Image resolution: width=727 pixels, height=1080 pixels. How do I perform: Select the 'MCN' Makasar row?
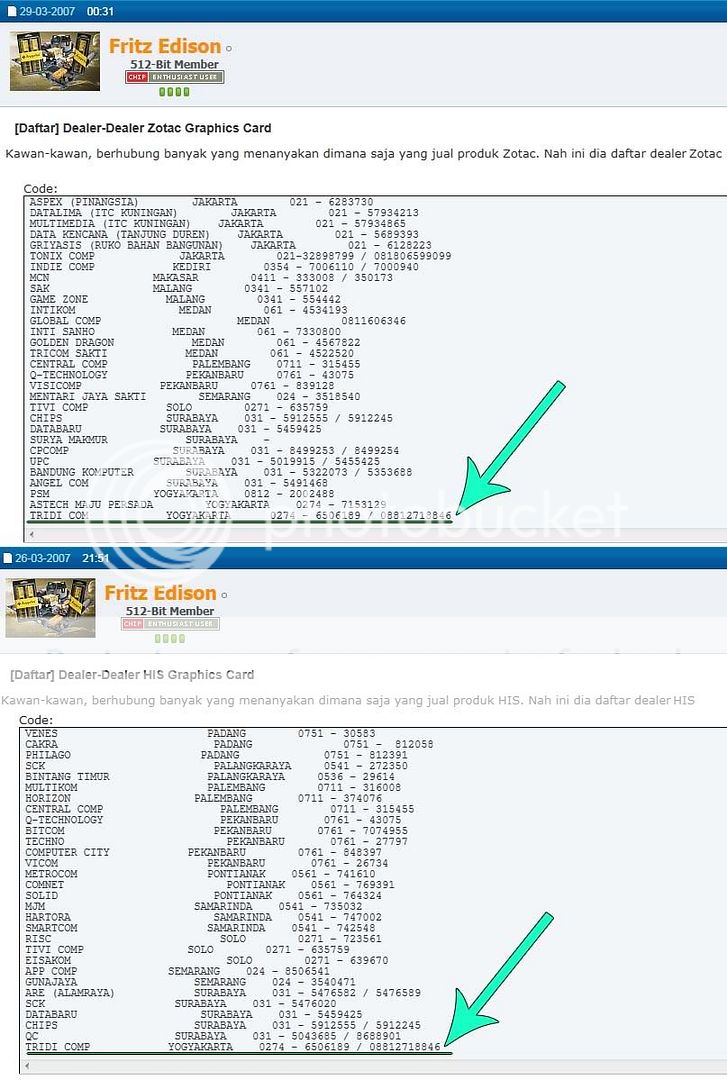[211, 278]
